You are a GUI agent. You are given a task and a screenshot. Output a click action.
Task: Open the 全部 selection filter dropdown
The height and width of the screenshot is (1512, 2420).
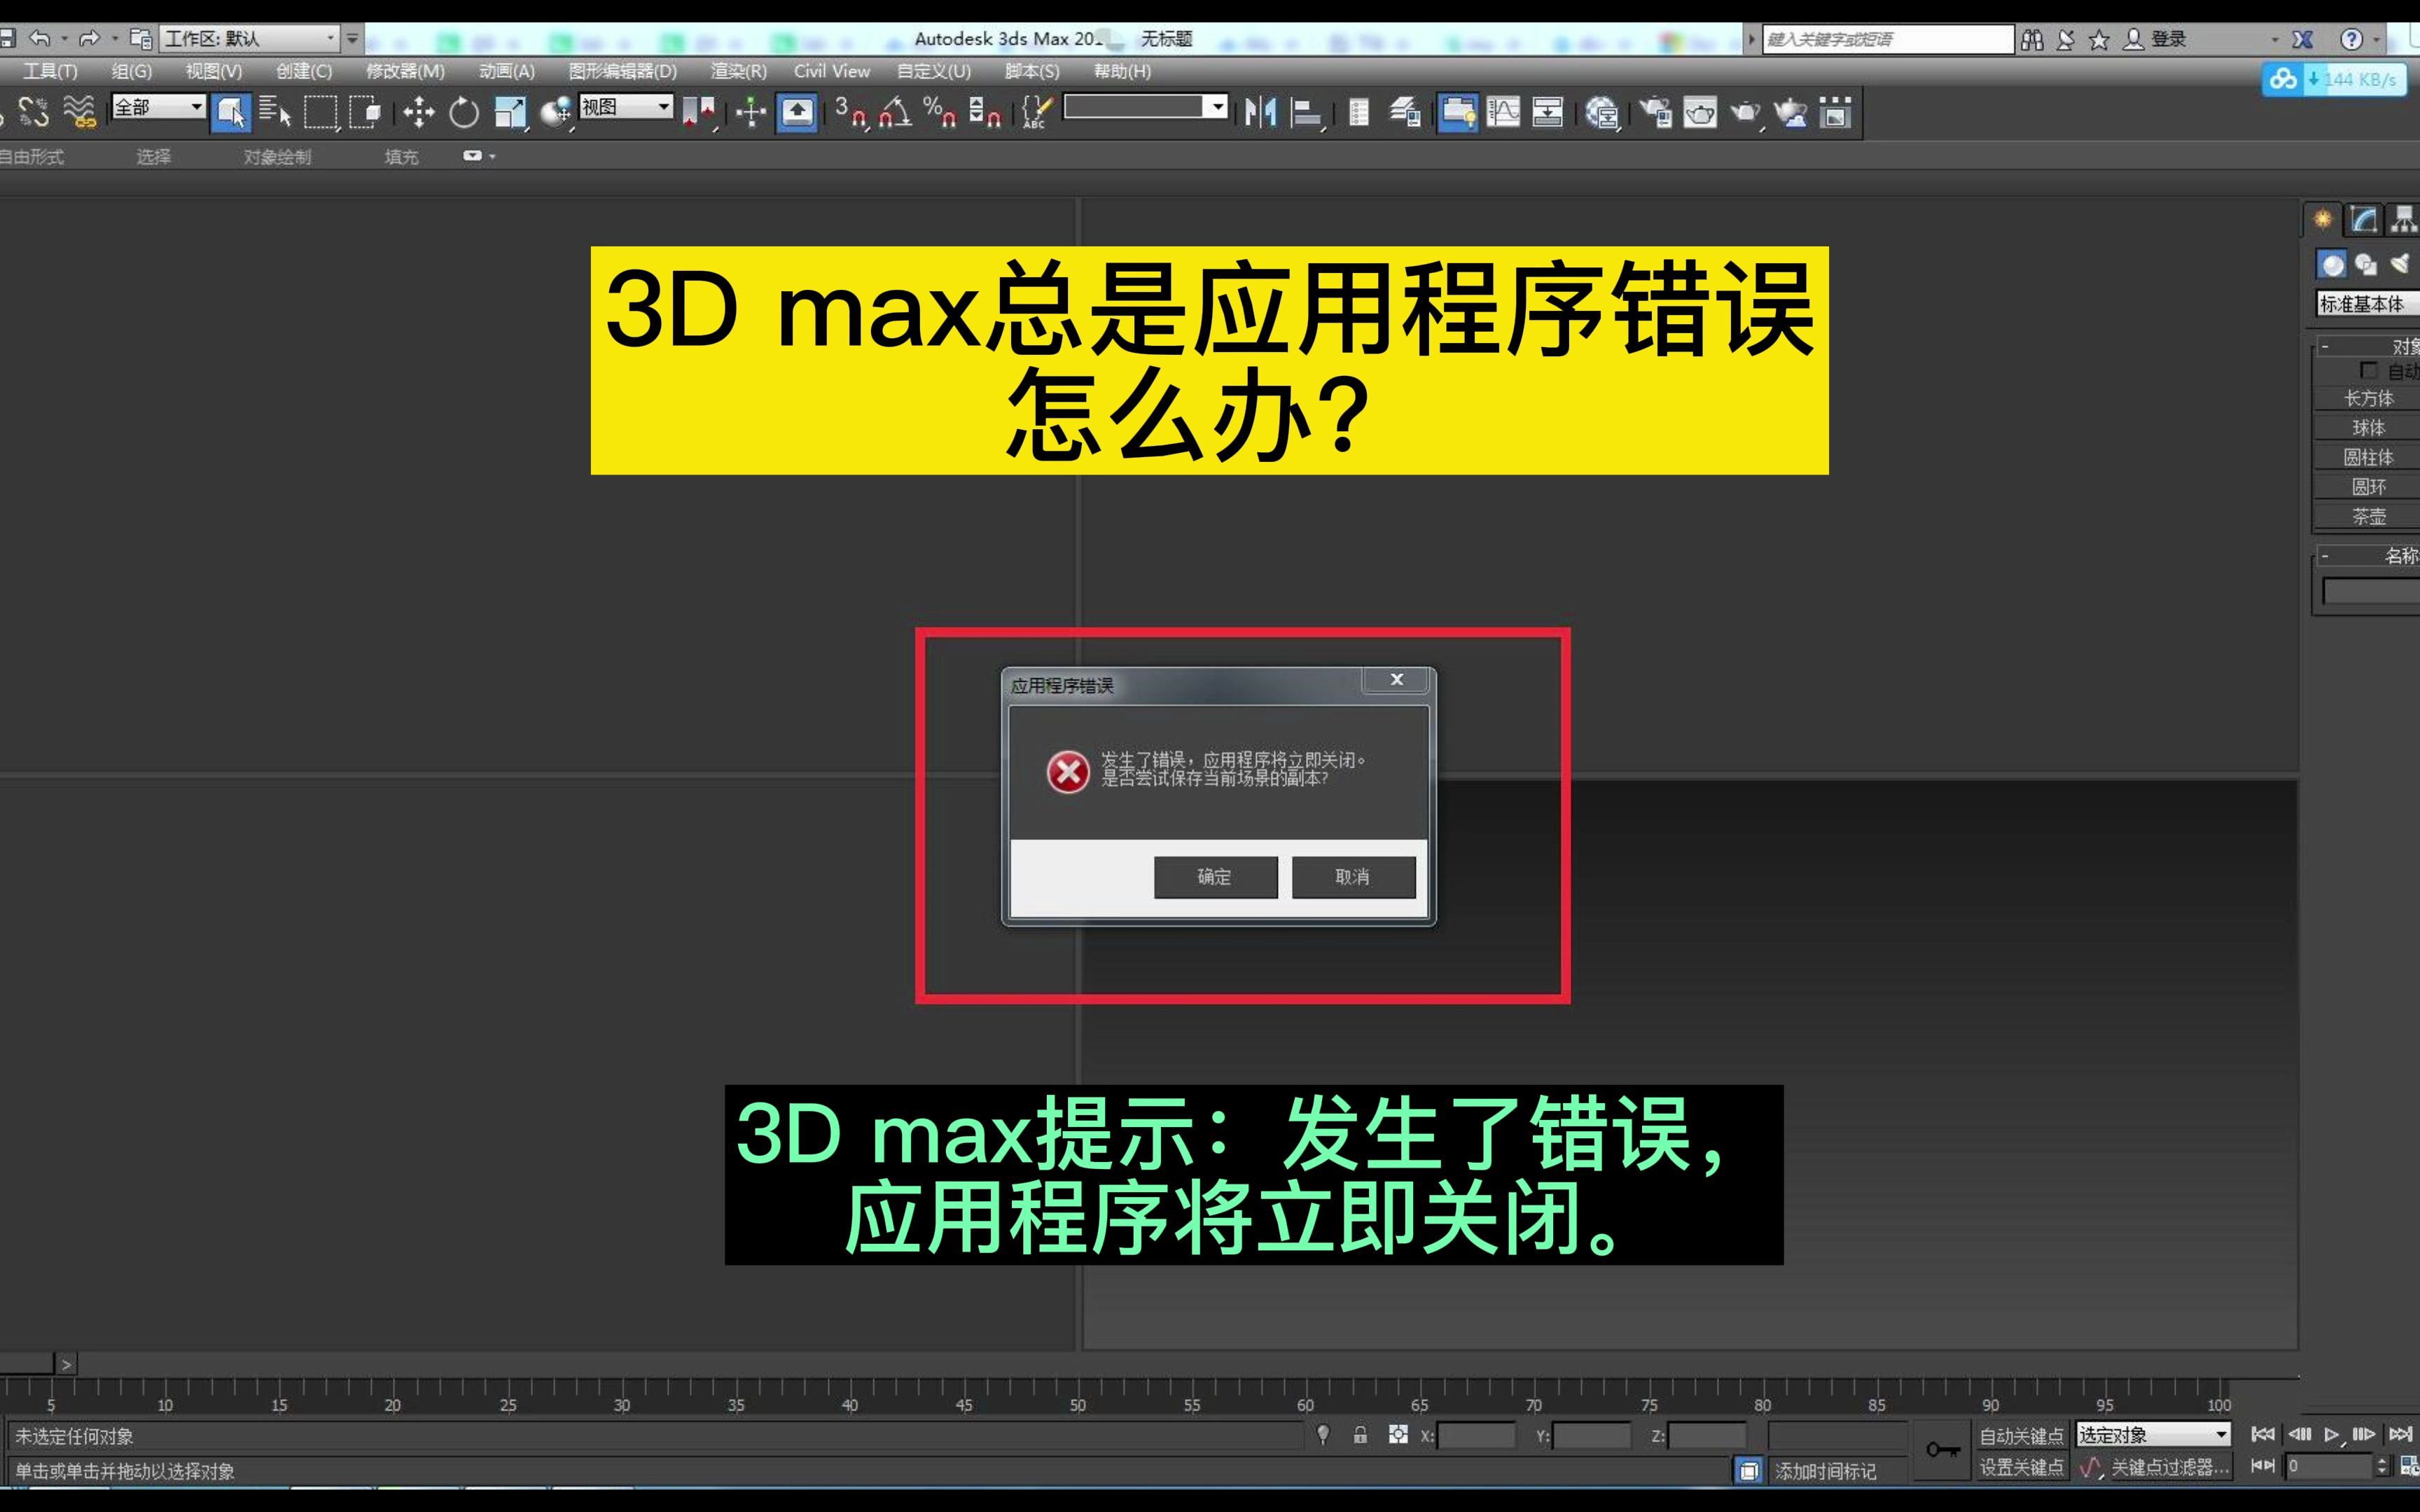(159, 107)
